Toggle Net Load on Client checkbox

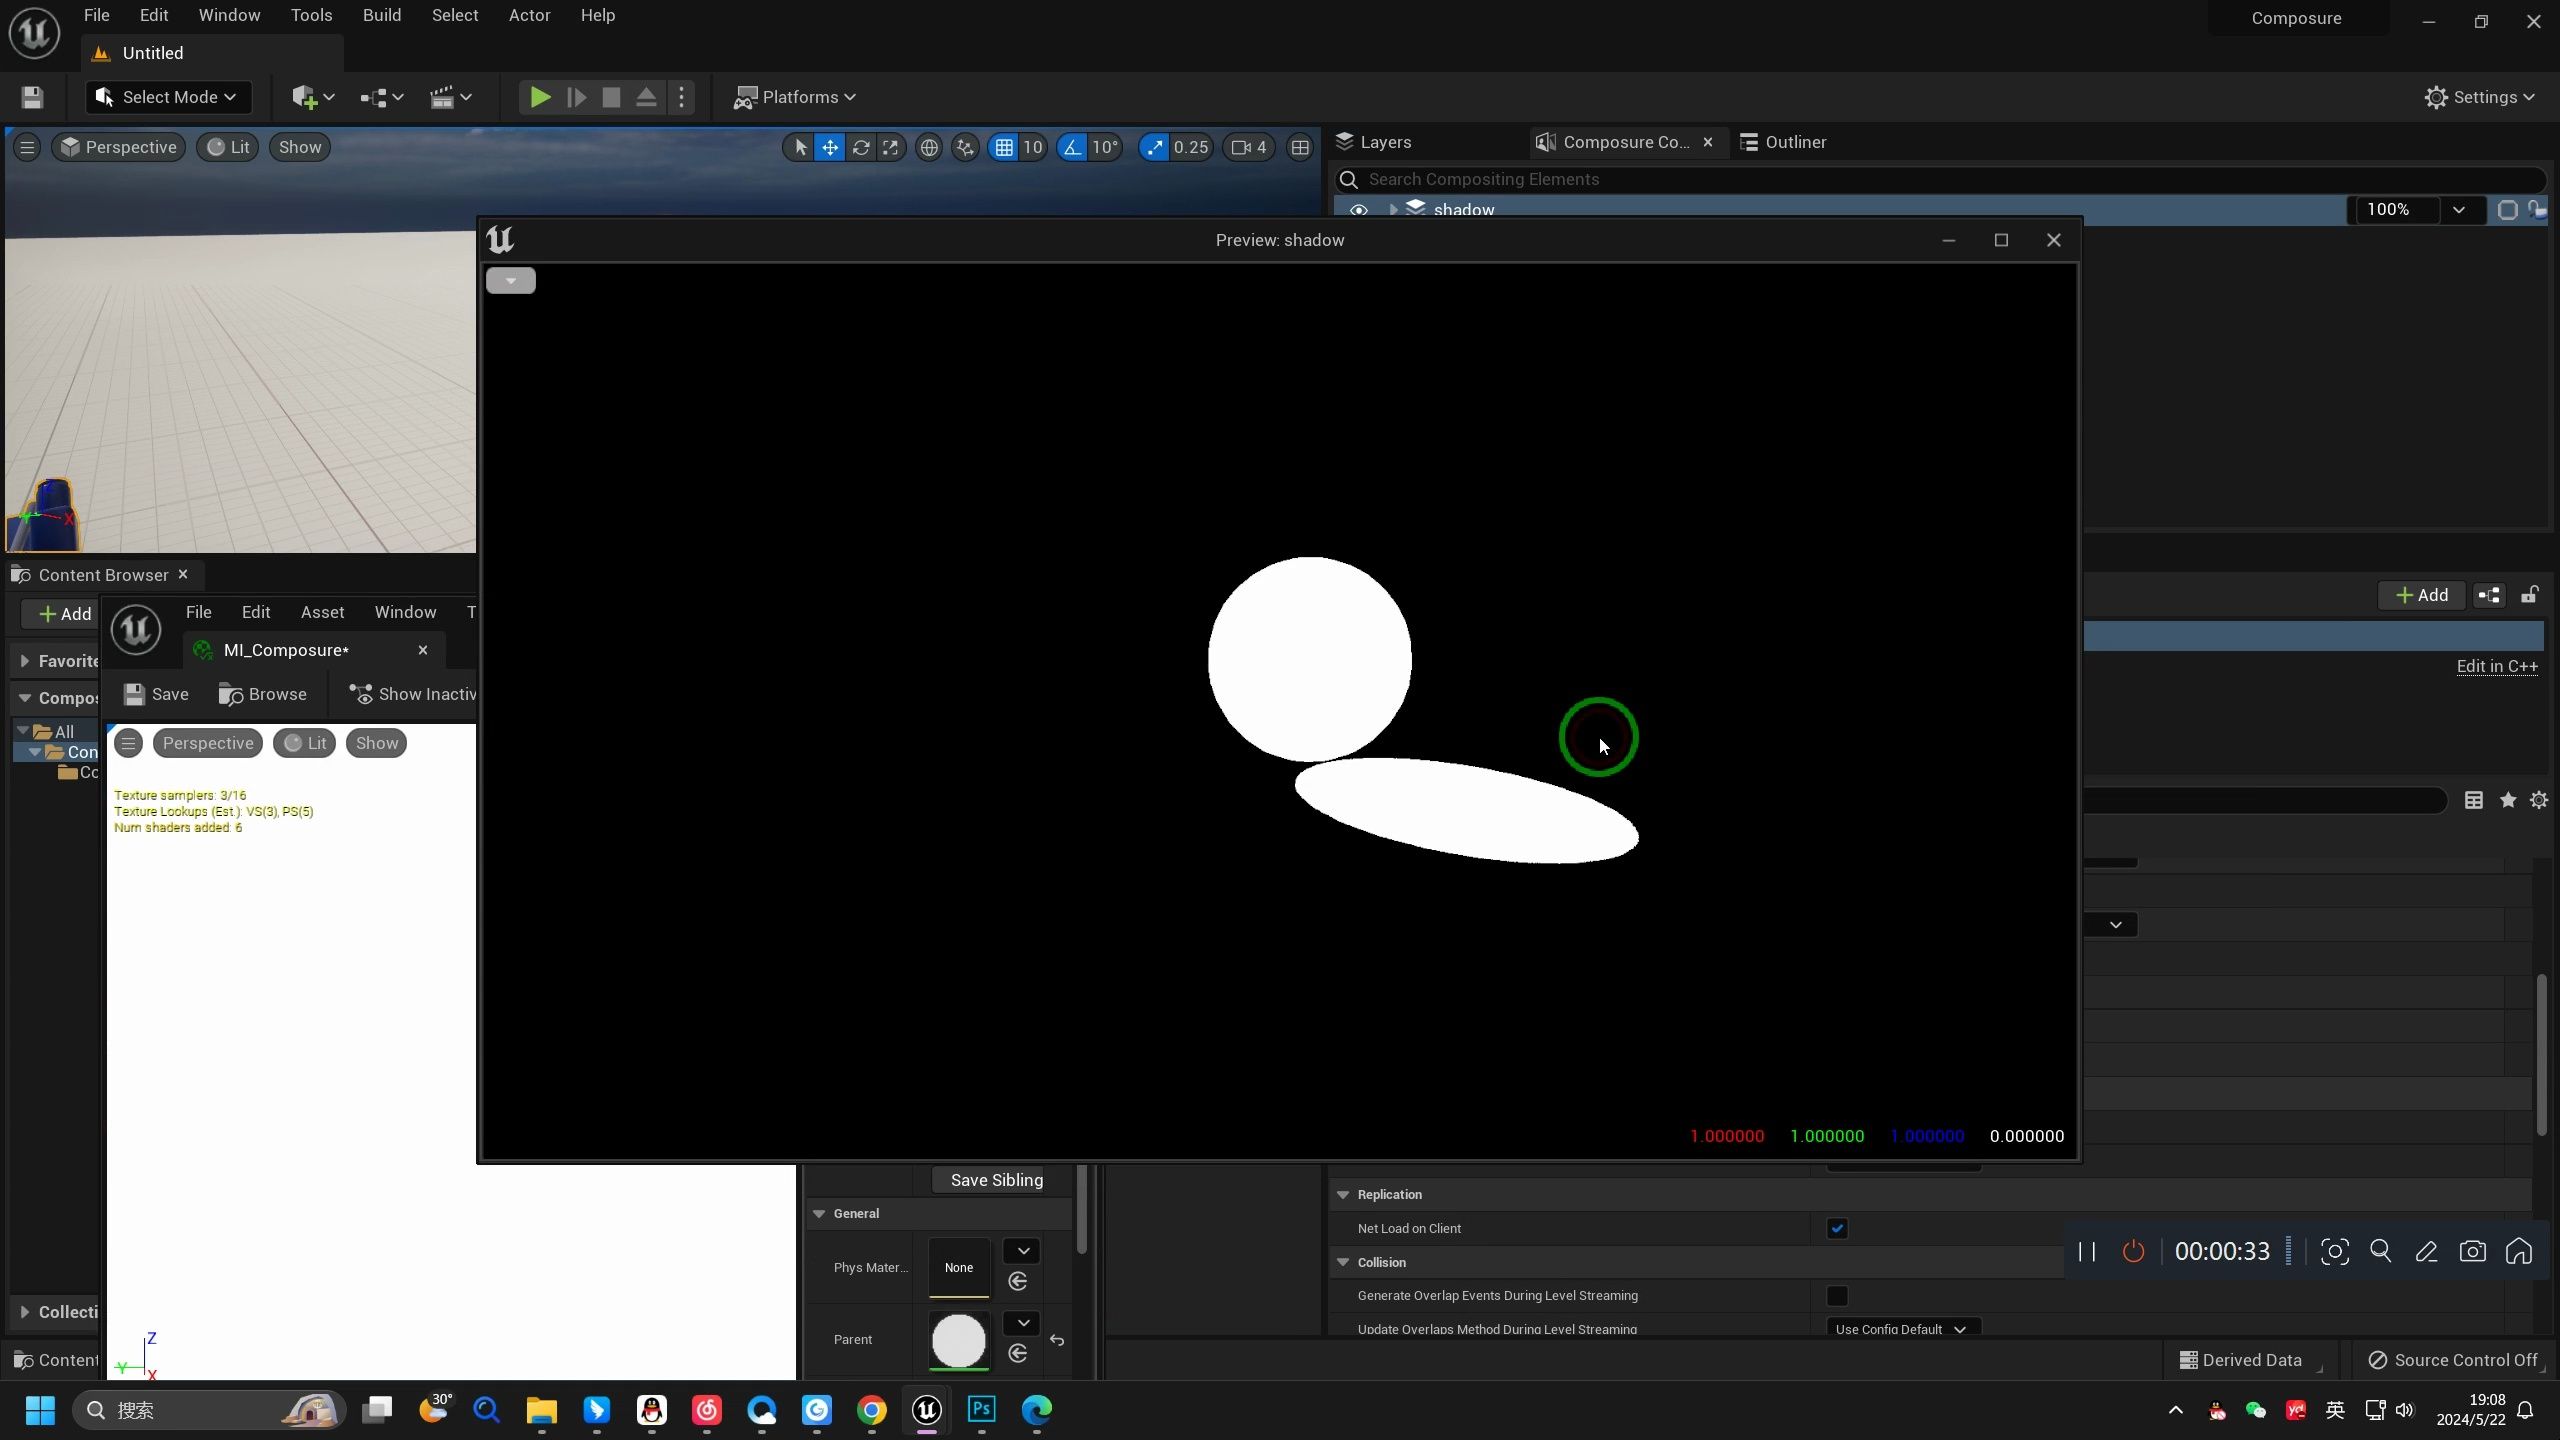(1837, 1227)
